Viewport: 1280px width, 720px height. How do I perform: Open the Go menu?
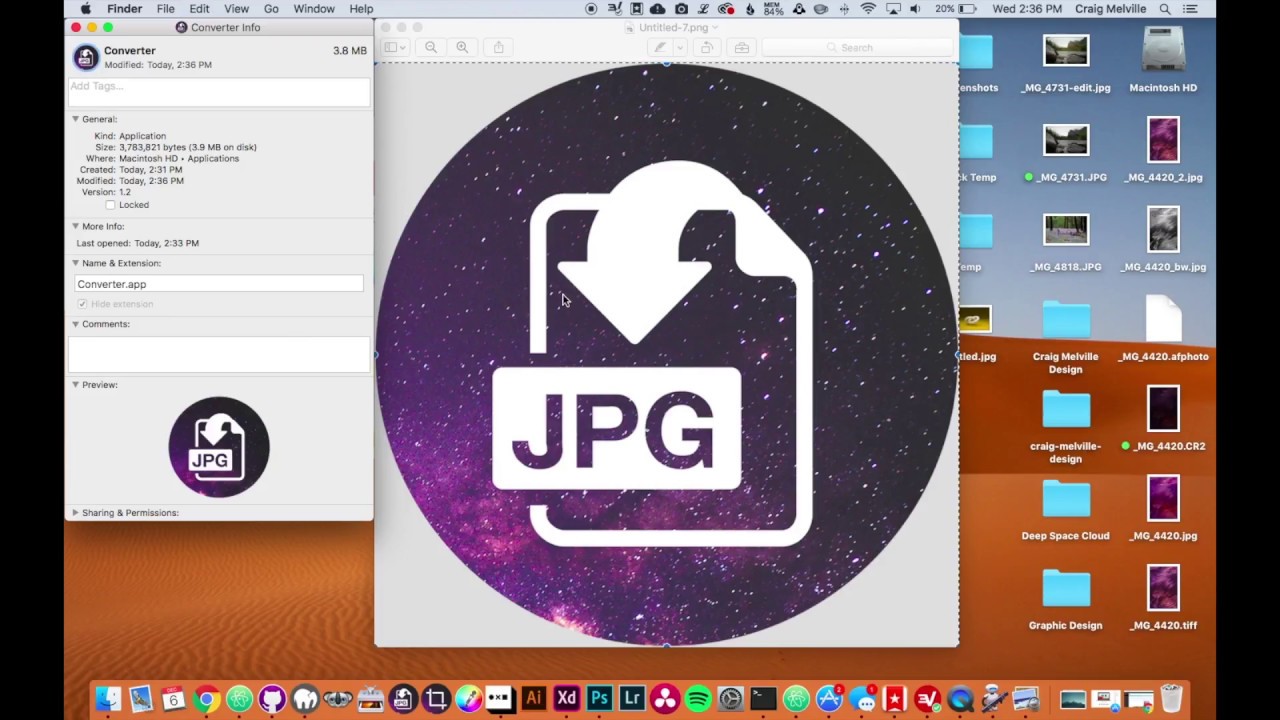pyautogui.click(x=271, y=9)
